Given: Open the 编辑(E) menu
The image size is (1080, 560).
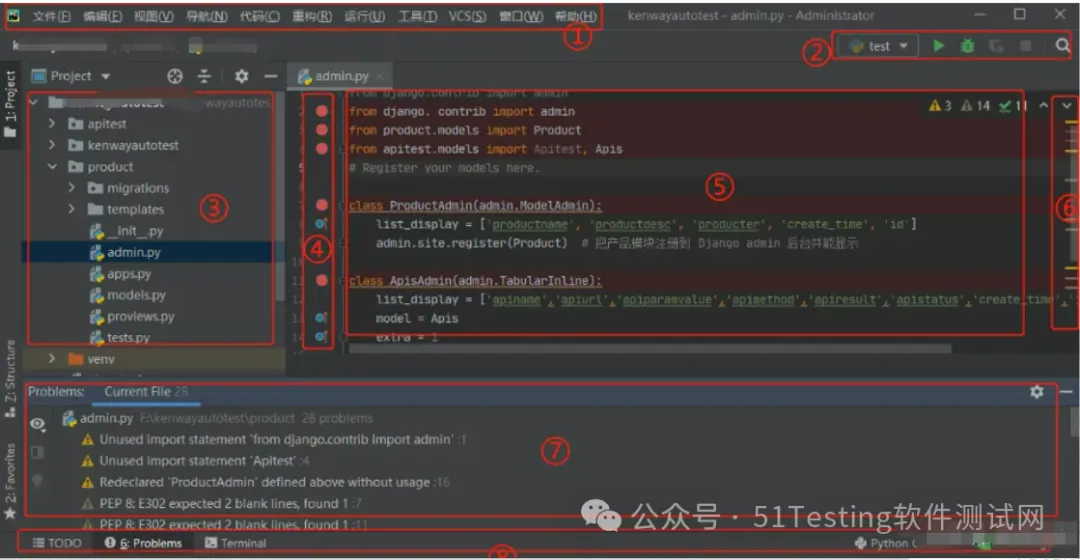Looking at the screenshot, I should [x=103, y=16].
